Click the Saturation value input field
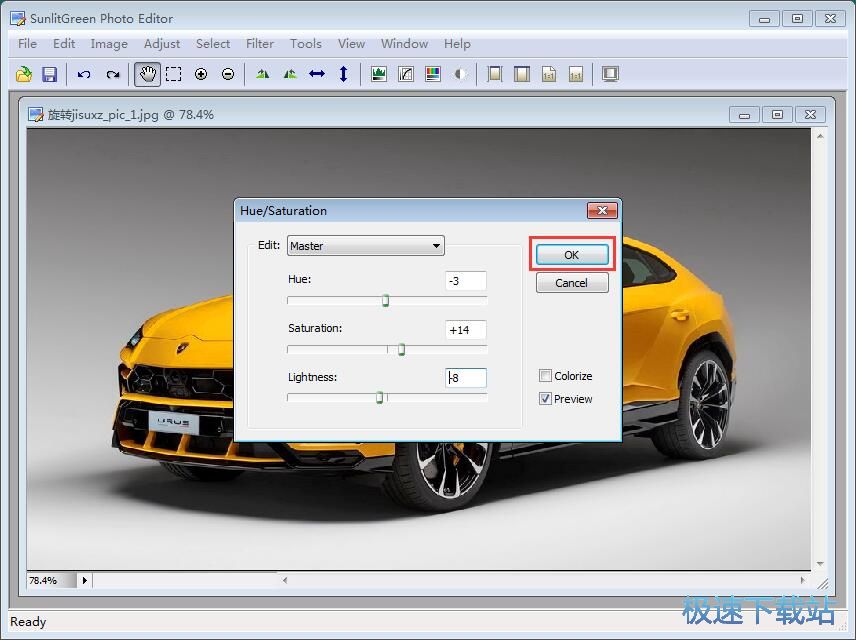Viewport: 856px width, 640px height. [466, 330]
